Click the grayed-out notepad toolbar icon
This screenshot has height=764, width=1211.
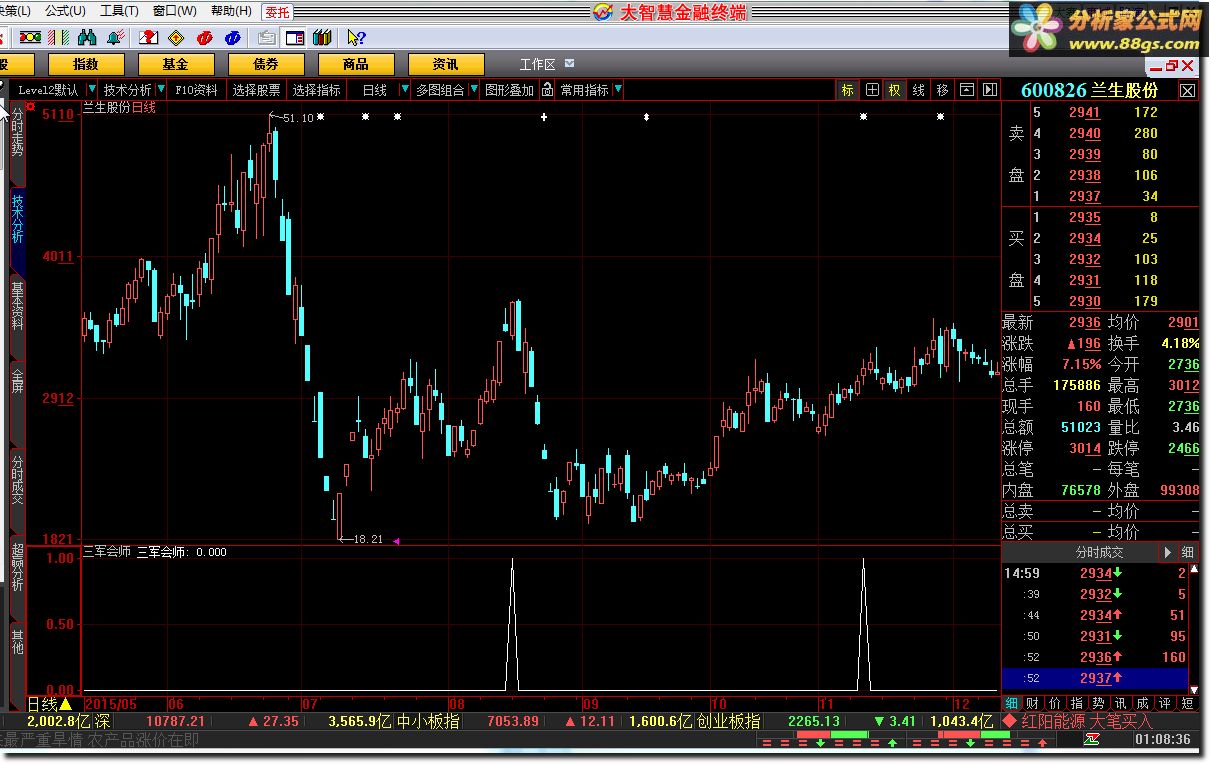coord(267,38)
